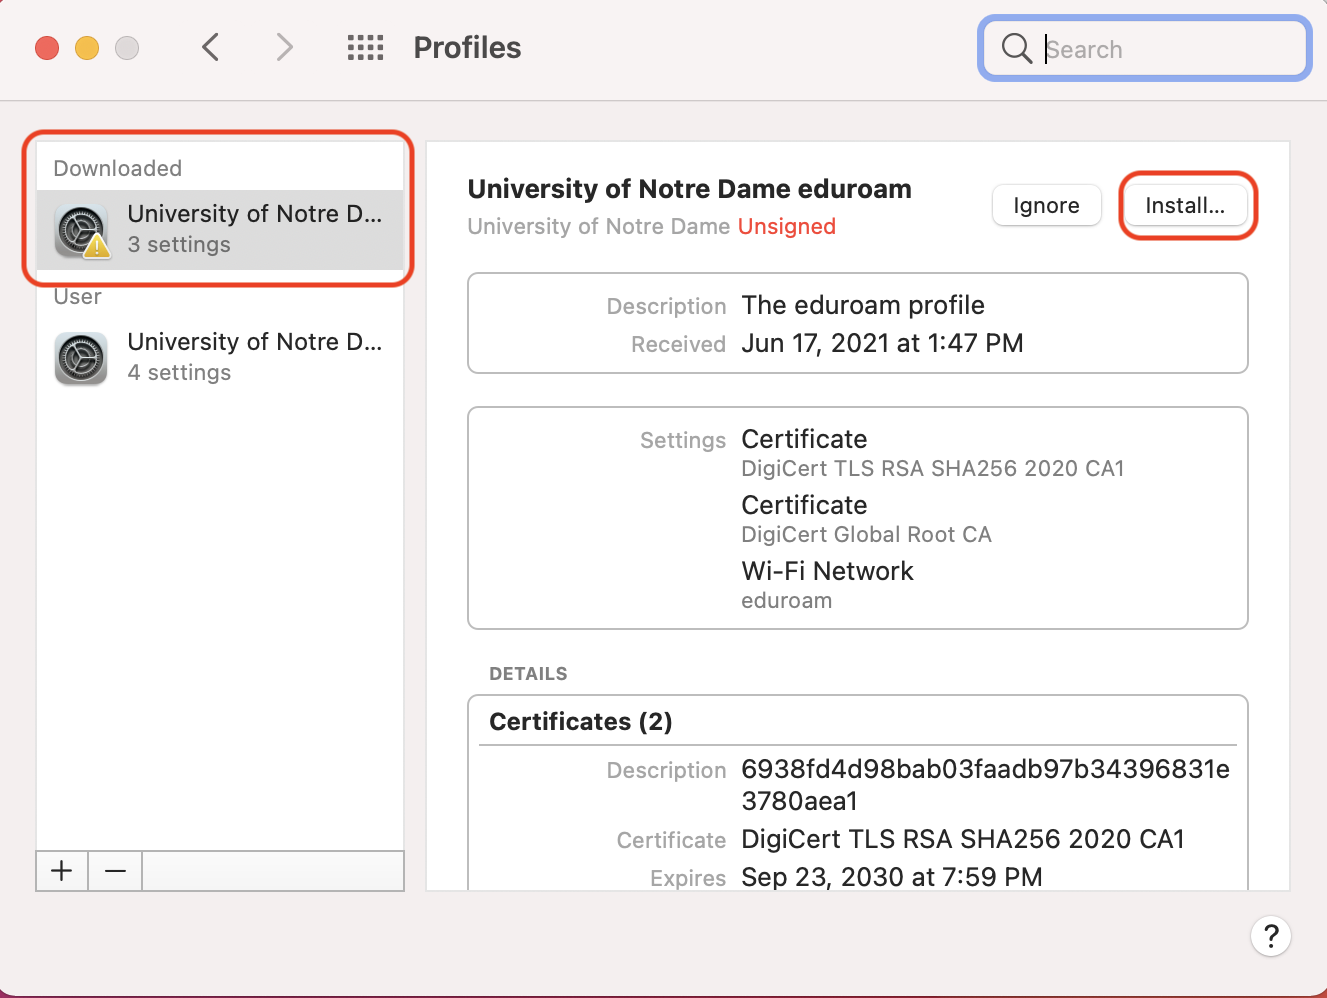Click 'The eduroam profile' description text

863,305
